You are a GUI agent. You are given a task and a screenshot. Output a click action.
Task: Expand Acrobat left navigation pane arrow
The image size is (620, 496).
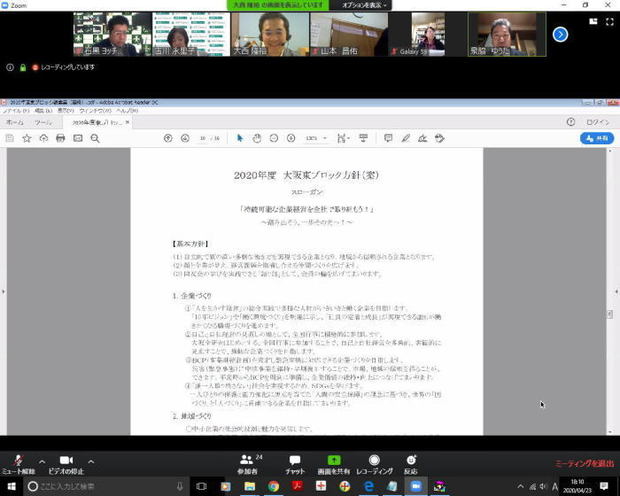(3, 292)
